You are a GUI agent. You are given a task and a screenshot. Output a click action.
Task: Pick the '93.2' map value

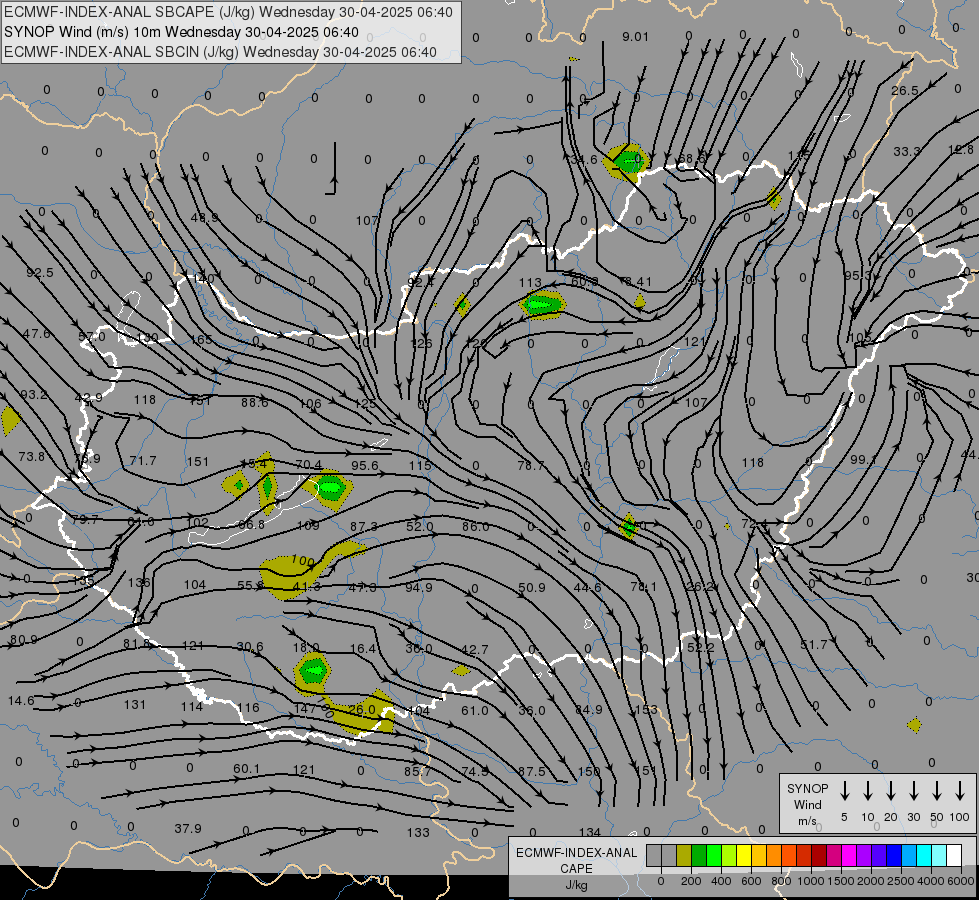click(34, 395)
